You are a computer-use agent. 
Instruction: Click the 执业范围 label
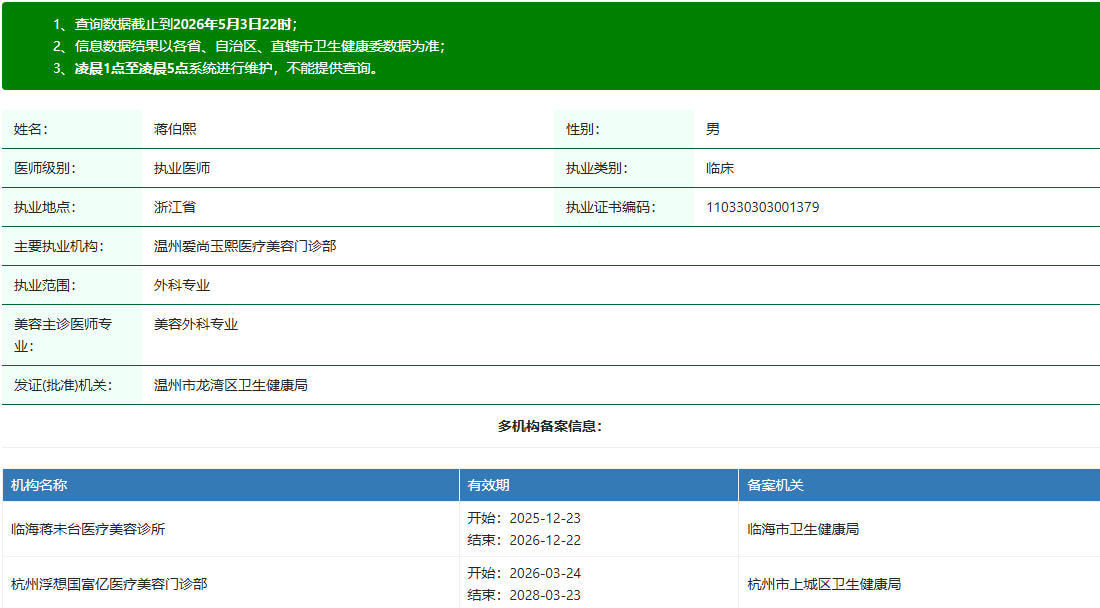(x=45, y=285)
